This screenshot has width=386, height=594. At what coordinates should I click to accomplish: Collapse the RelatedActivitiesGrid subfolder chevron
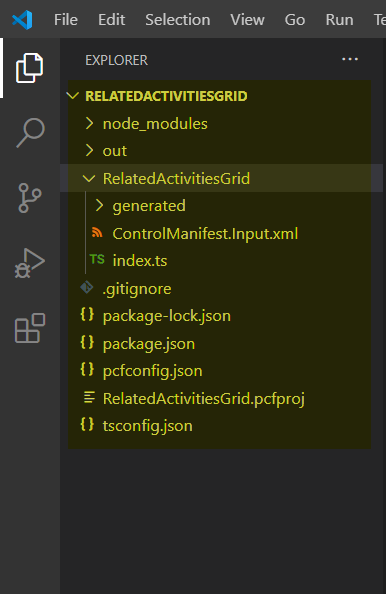[89, 178]
